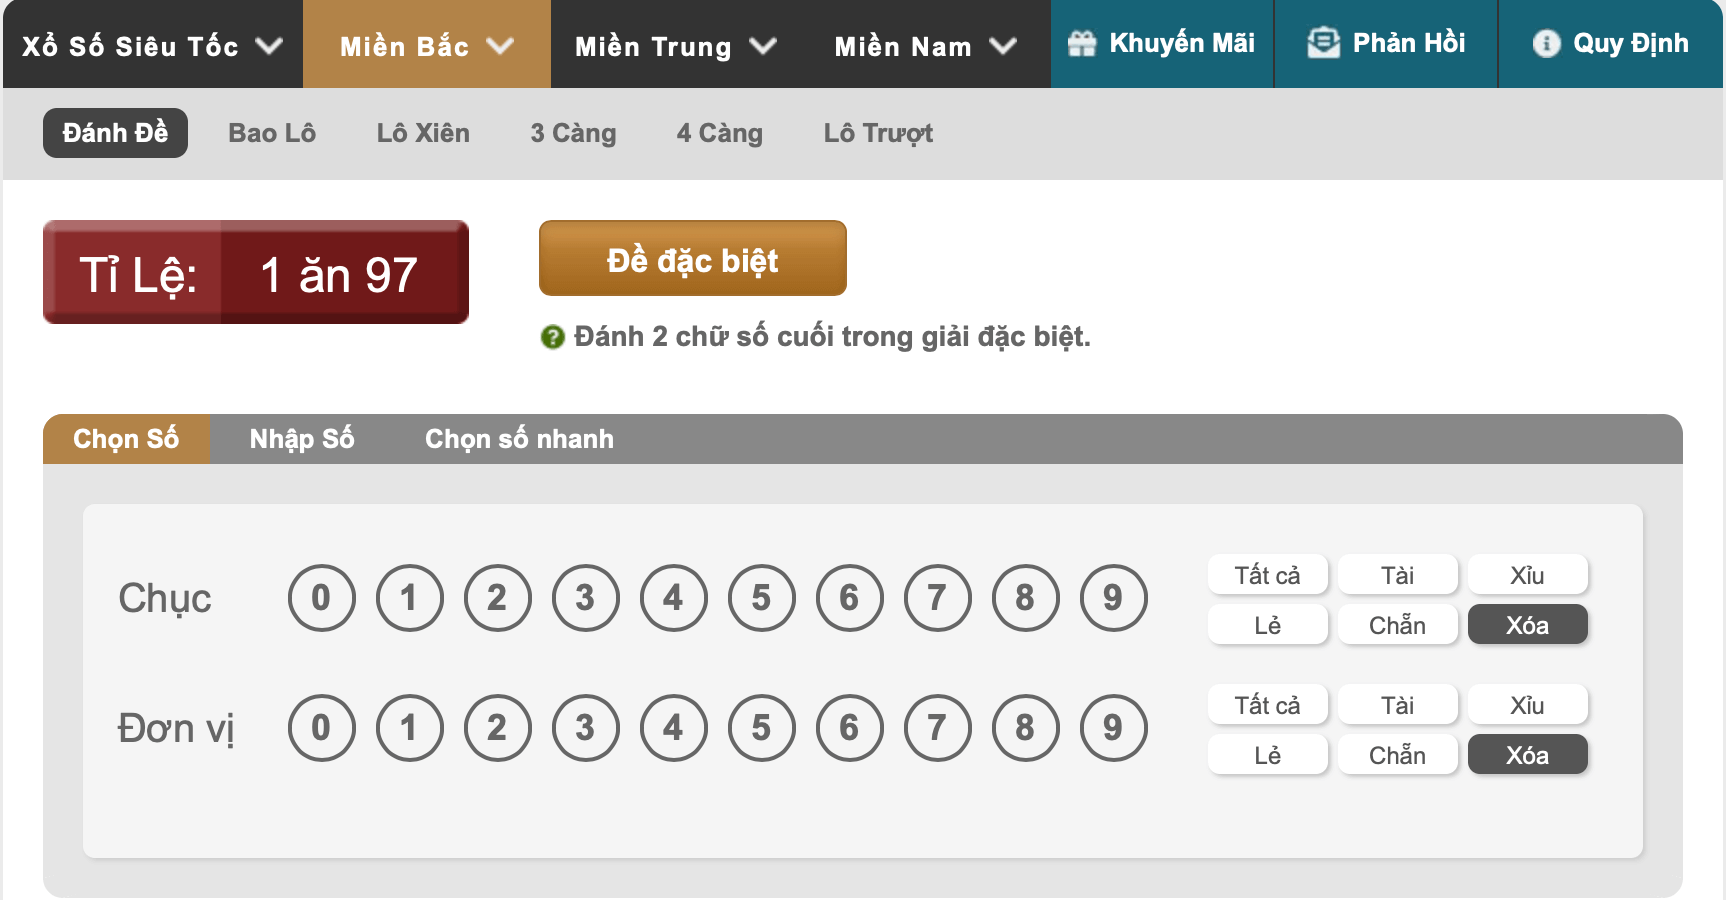Toggle Lẻ selection for the Chục row
Image resolution: width=1726 pixels, height=900 pixels.
tap(1267, 624)
